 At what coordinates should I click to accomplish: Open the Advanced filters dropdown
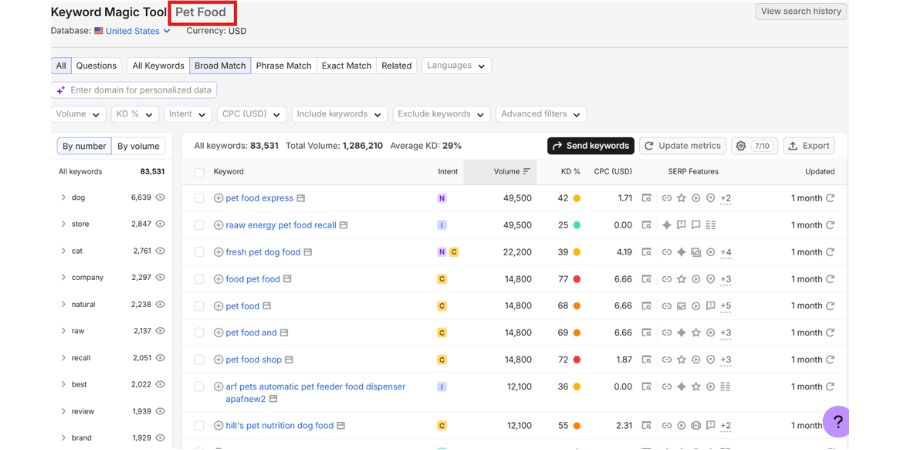click(x=541, y=114)
